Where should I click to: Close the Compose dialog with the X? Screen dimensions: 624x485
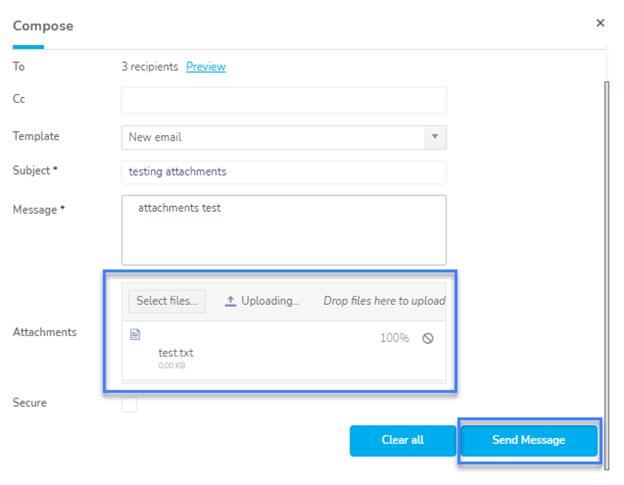pyautogui.click(x=600, y=23)
